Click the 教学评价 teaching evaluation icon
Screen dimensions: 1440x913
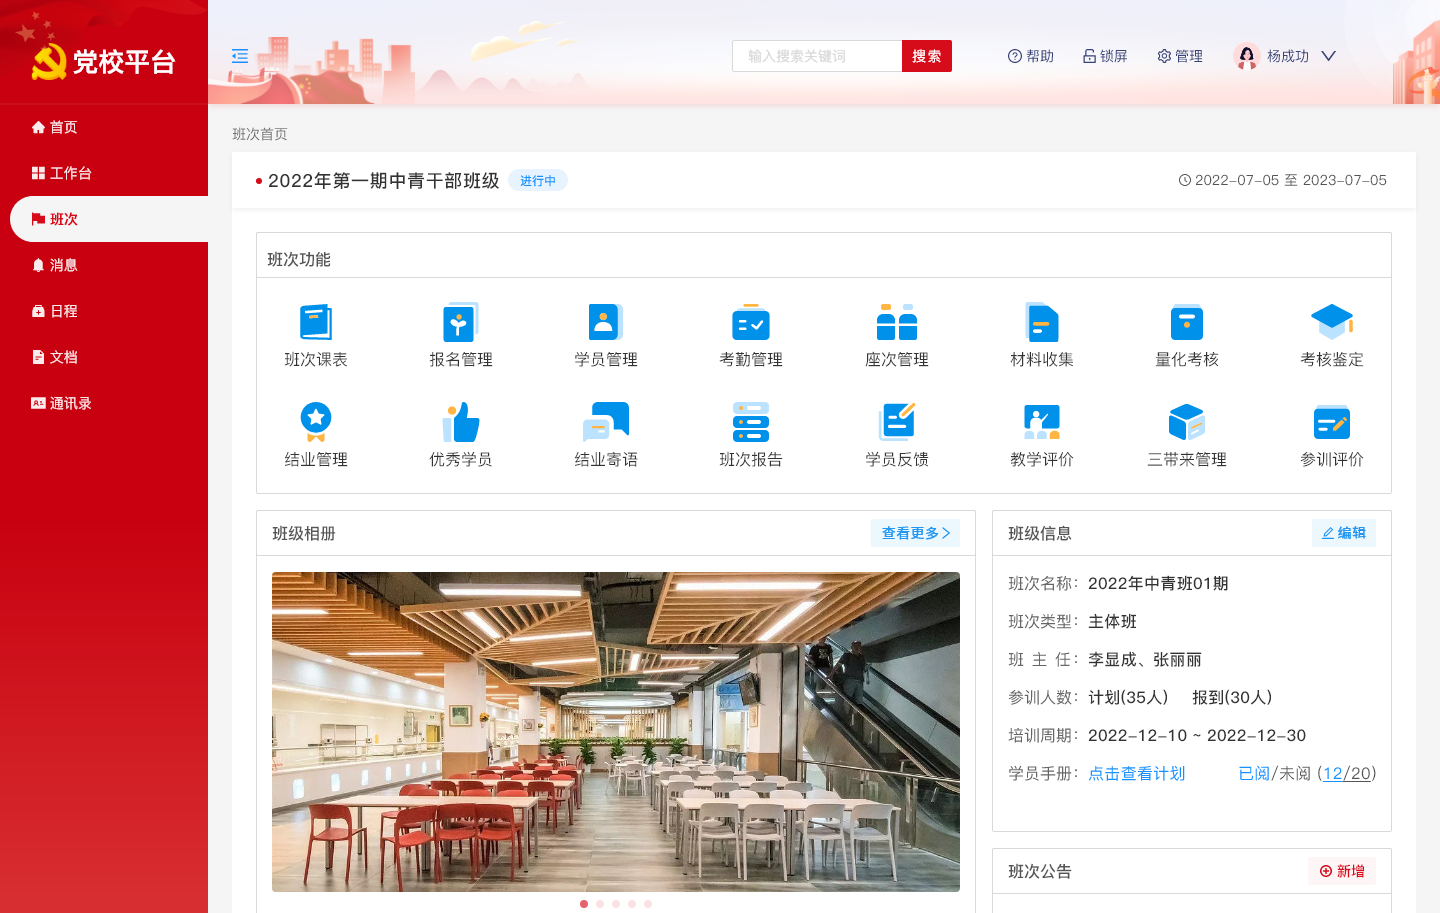coord(1042,423)
